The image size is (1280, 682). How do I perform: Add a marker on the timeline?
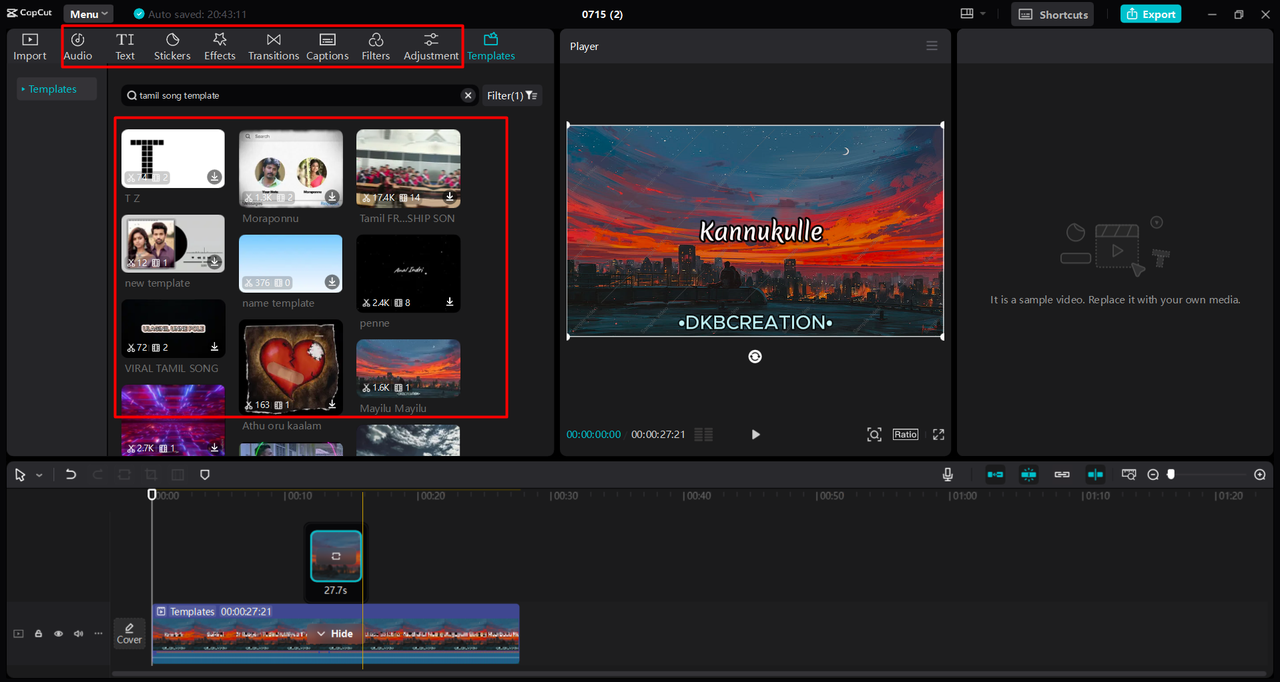click(x=205, y=475)
